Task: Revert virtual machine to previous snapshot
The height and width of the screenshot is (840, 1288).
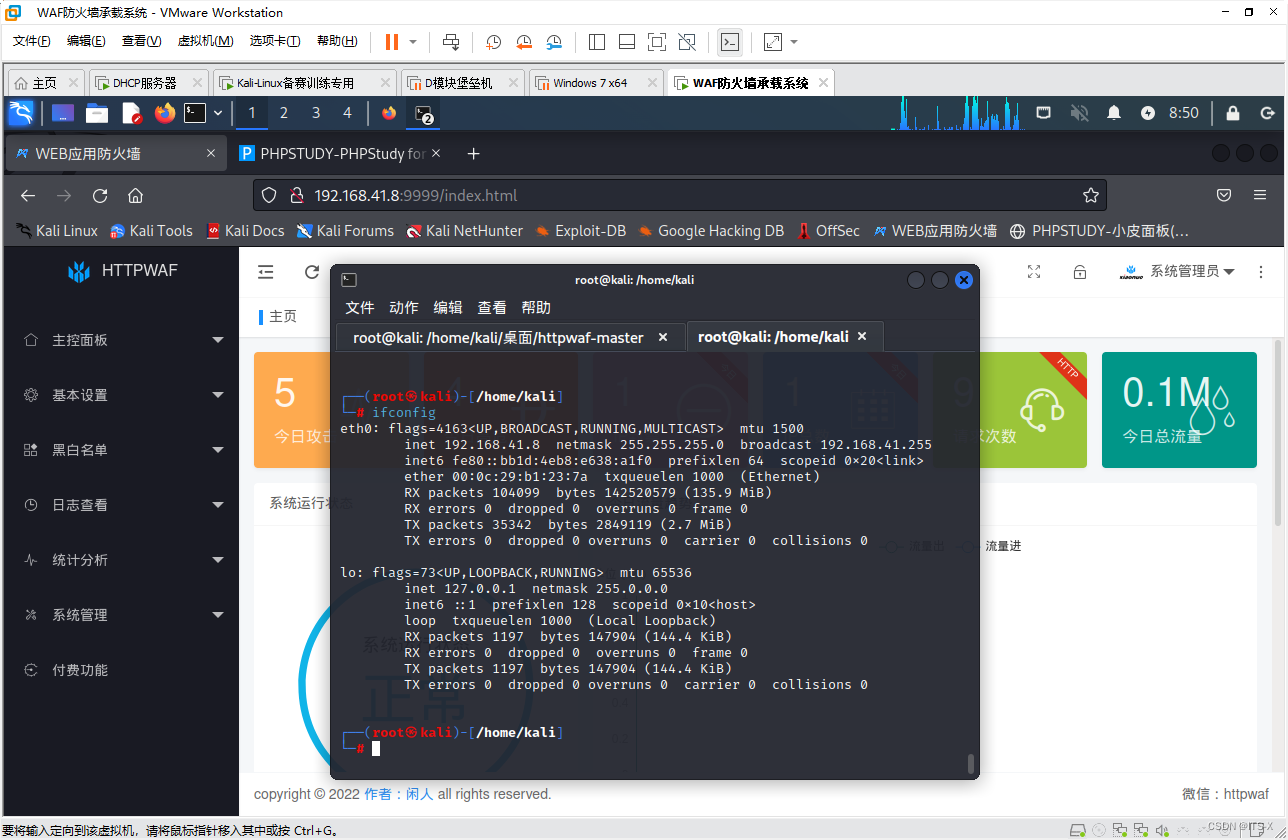Action: coord(524,42)
